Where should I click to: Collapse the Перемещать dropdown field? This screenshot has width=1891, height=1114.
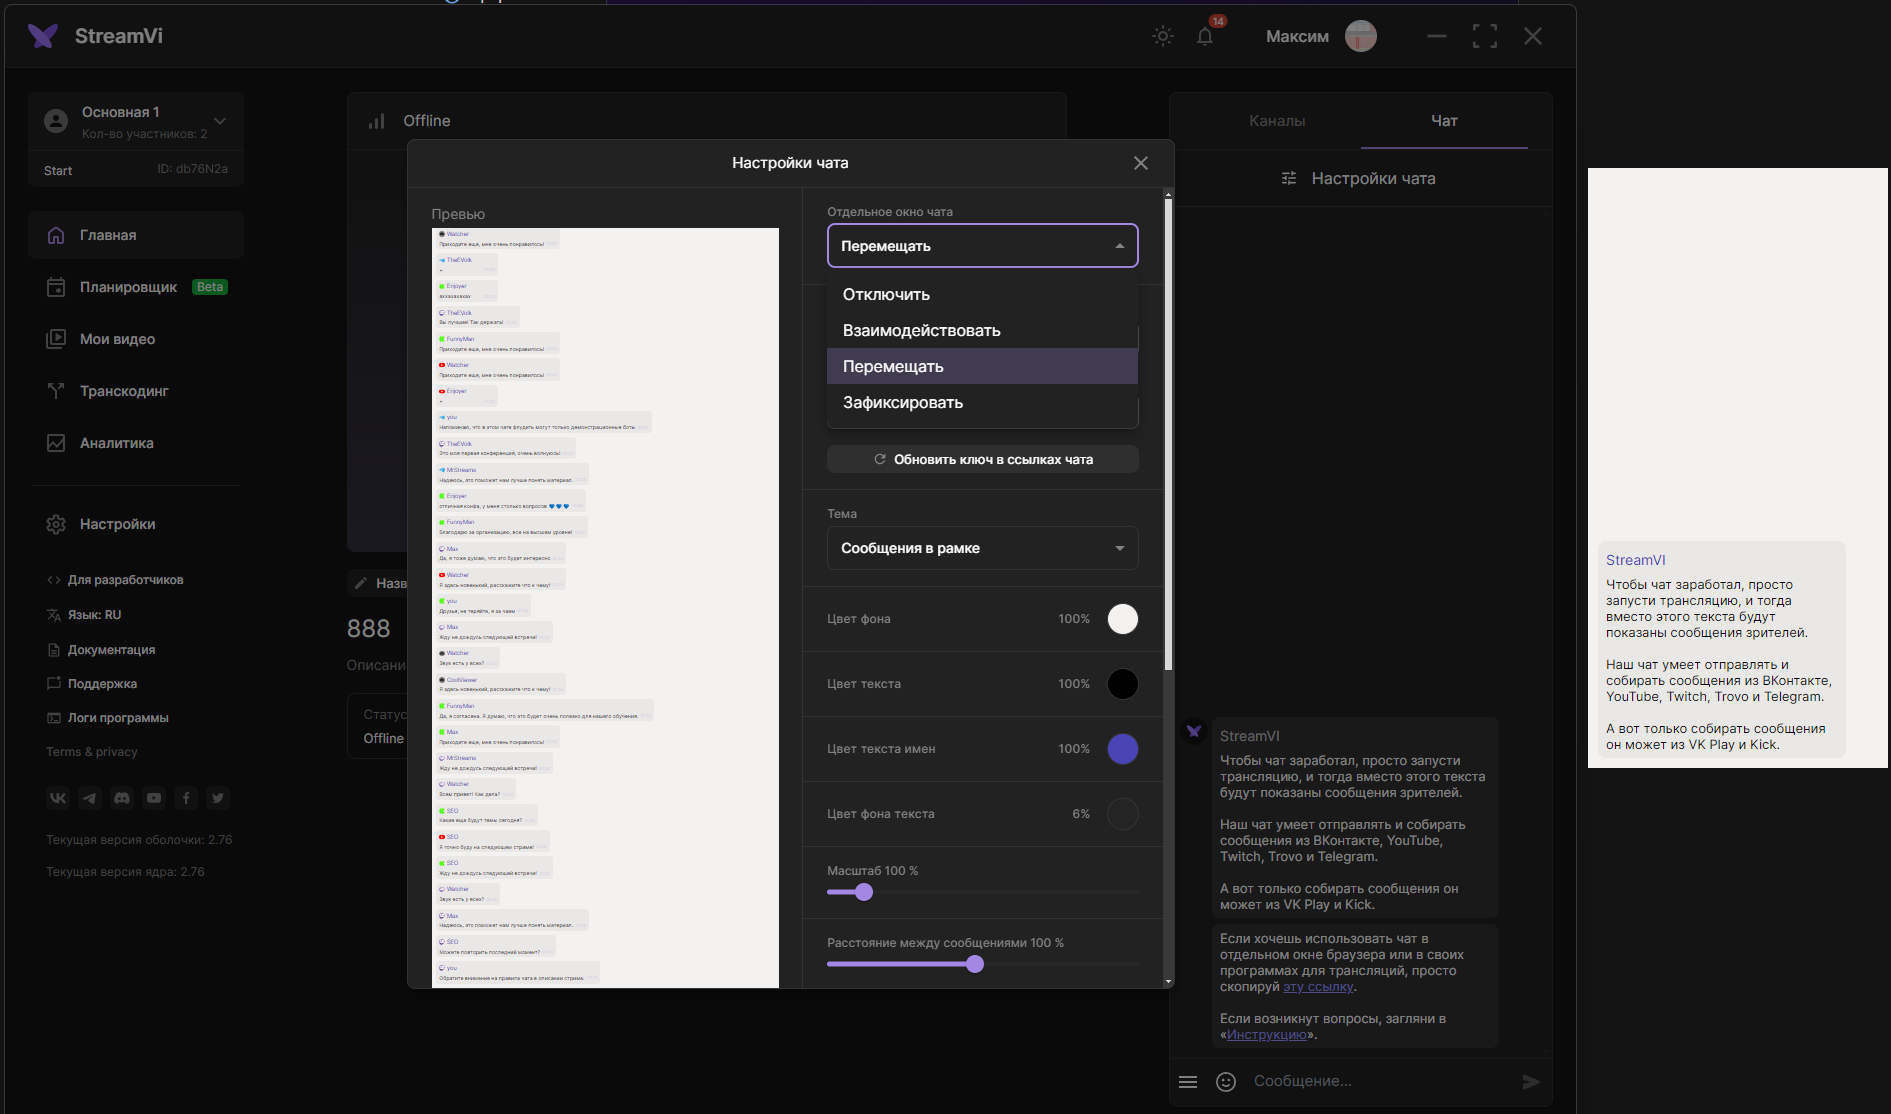[983, 246]
